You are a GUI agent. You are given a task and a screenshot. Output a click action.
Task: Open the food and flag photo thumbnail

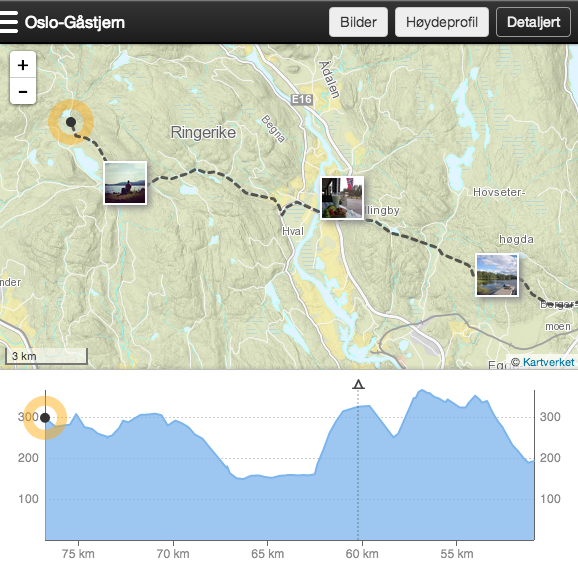[x=342, y=198]
